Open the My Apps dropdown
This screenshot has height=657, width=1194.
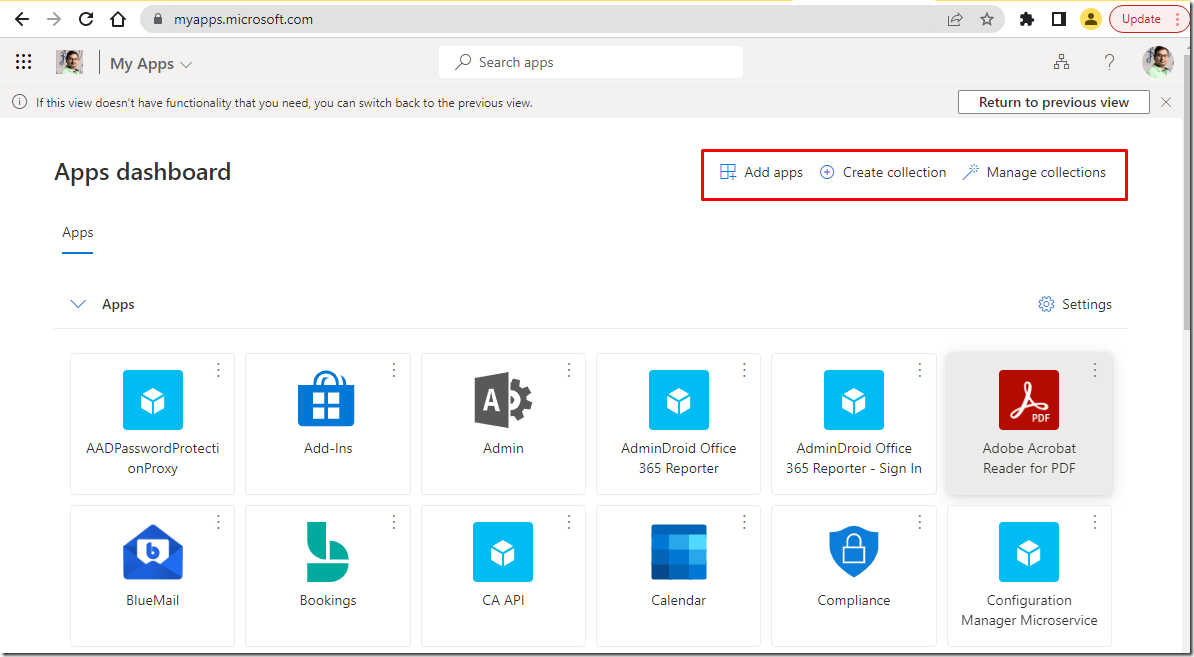[150, 62]
